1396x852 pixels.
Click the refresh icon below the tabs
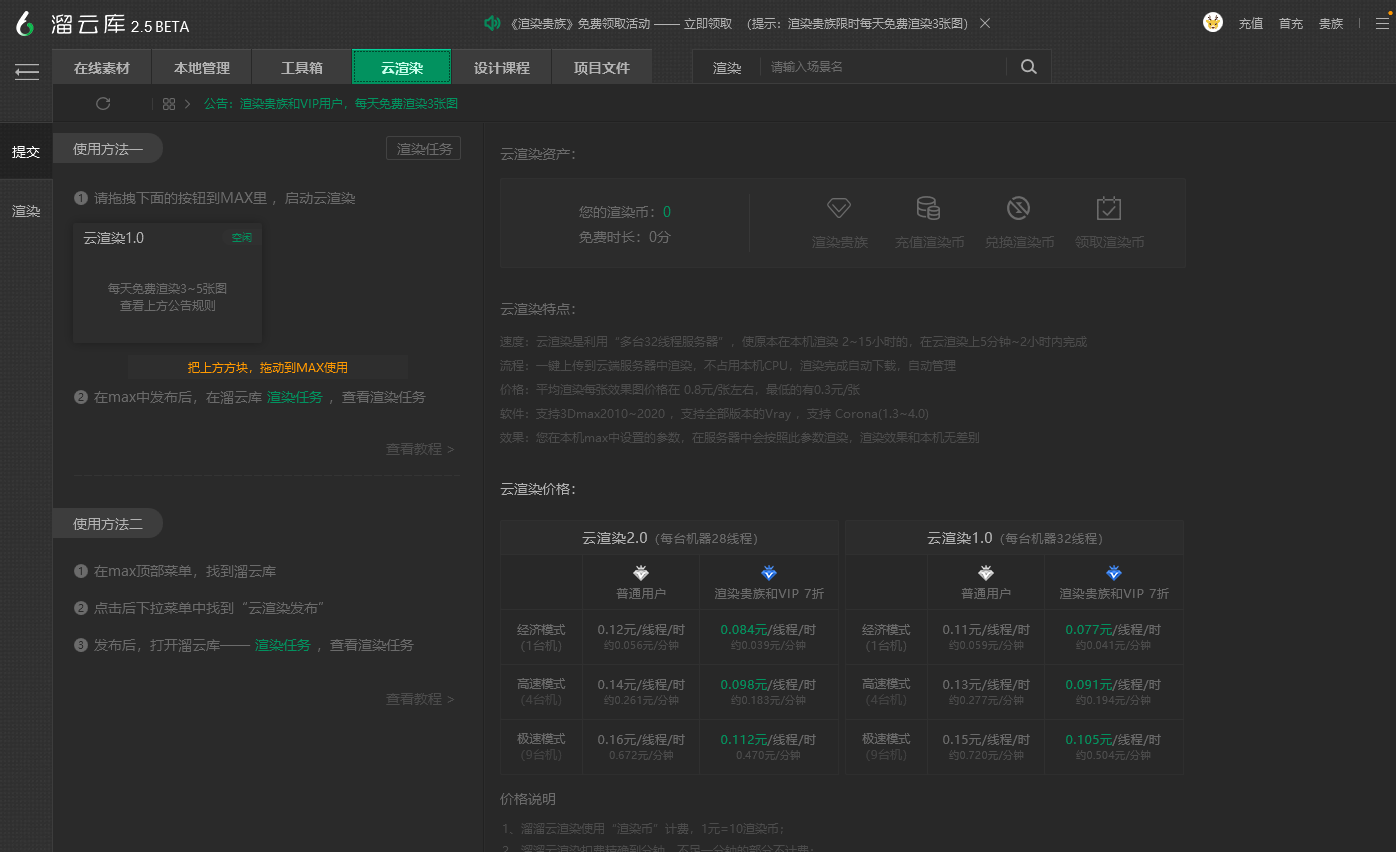(x=102, y=104)
